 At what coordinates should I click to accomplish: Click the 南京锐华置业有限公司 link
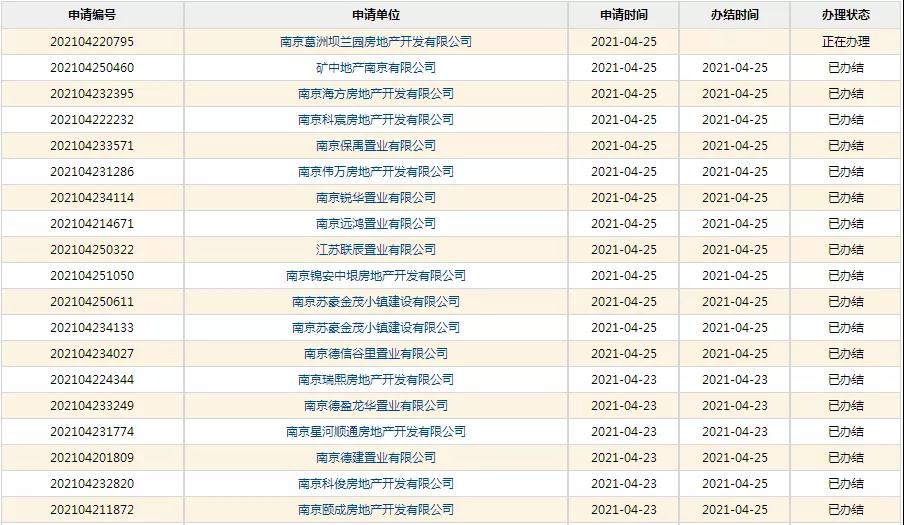[375, 198]
